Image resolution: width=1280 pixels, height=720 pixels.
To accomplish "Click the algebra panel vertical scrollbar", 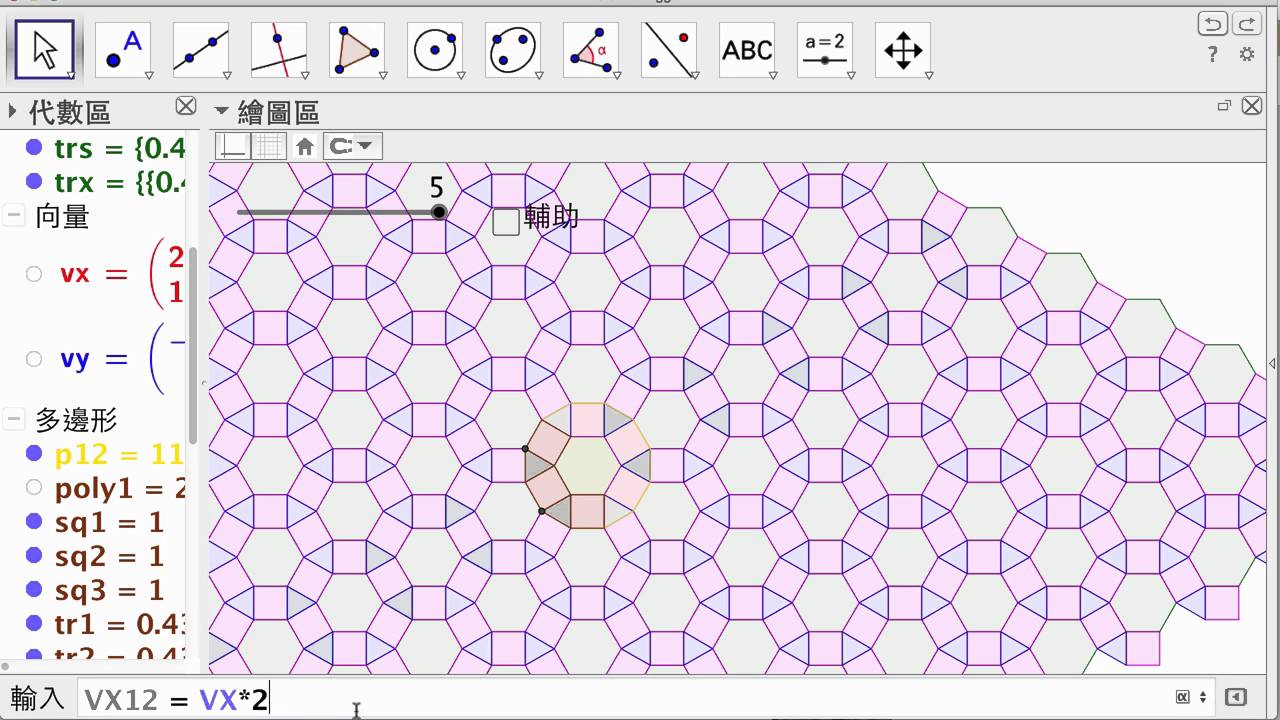I will tap(193, 345).
